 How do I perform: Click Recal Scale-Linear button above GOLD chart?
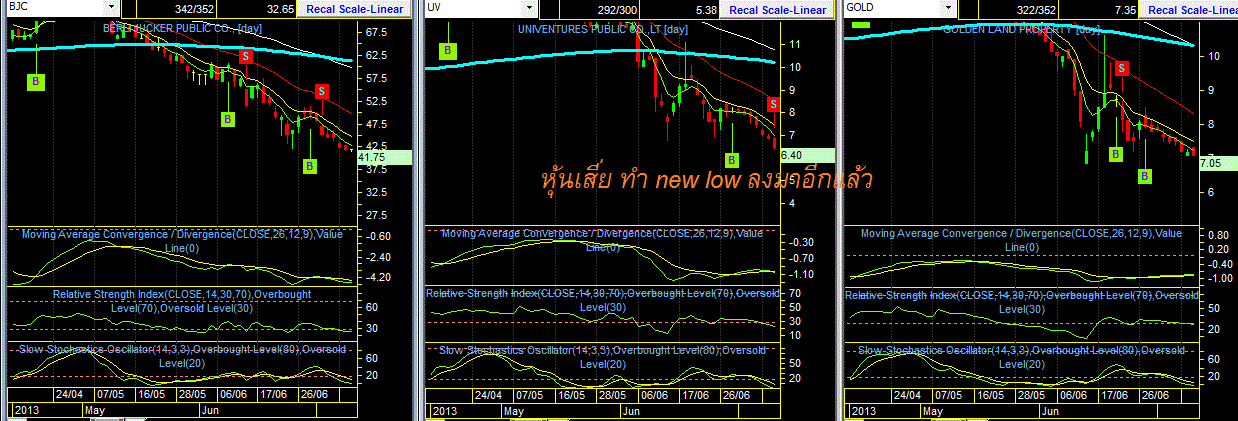(x=1188, y=9)
